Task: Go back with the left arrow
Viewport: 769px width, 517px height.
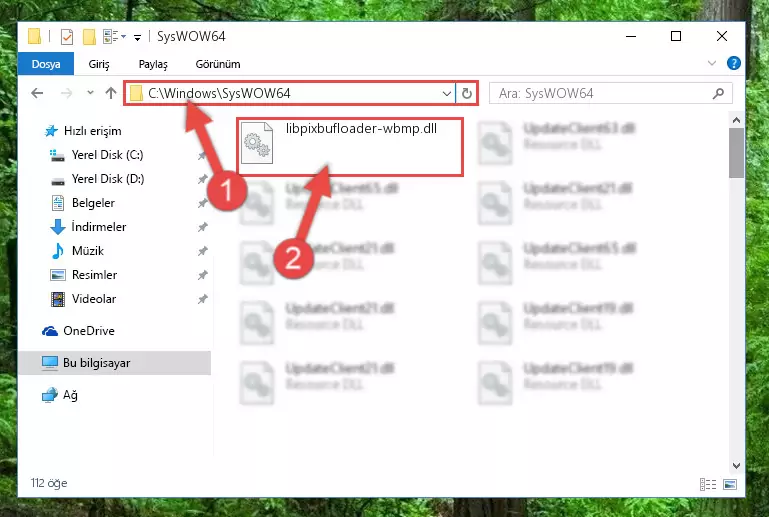Action: (37, 93)
